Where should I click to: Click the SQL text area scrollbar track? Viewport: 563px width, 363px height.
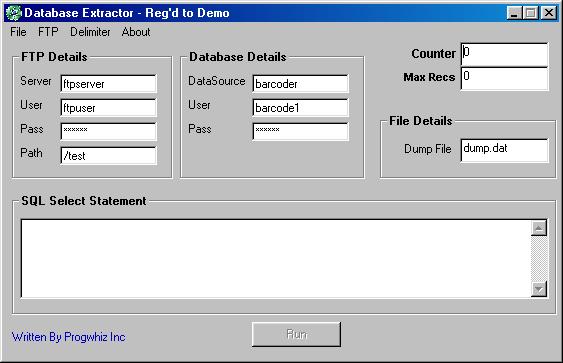pos(539,259)
